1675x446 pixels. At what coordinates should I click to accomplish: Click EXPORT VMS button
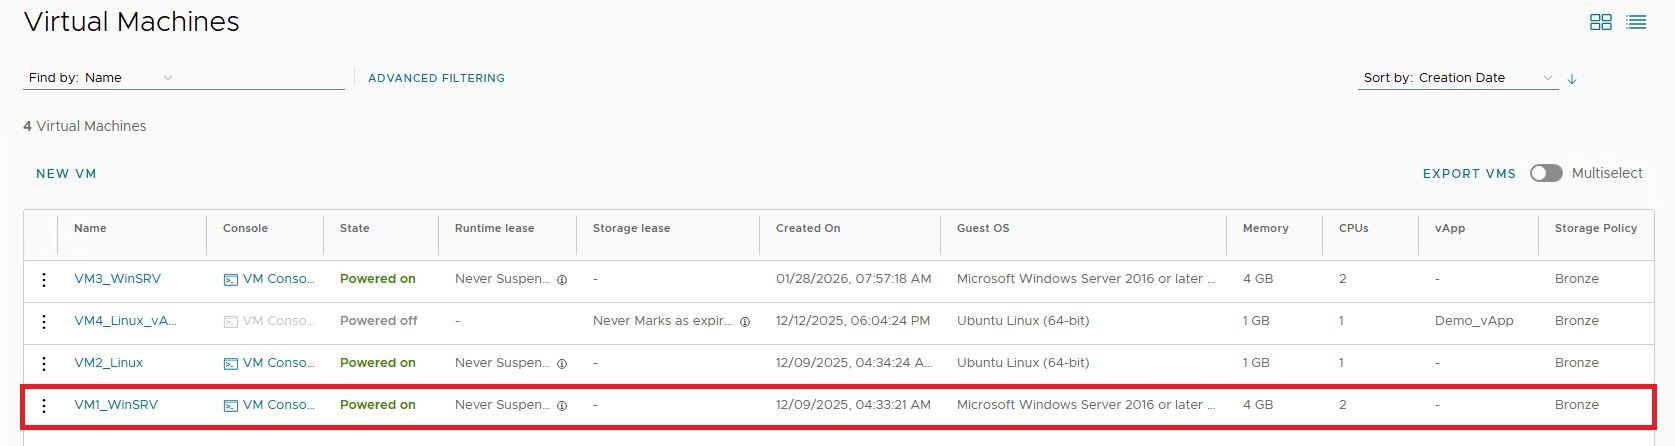(1469, 173)
